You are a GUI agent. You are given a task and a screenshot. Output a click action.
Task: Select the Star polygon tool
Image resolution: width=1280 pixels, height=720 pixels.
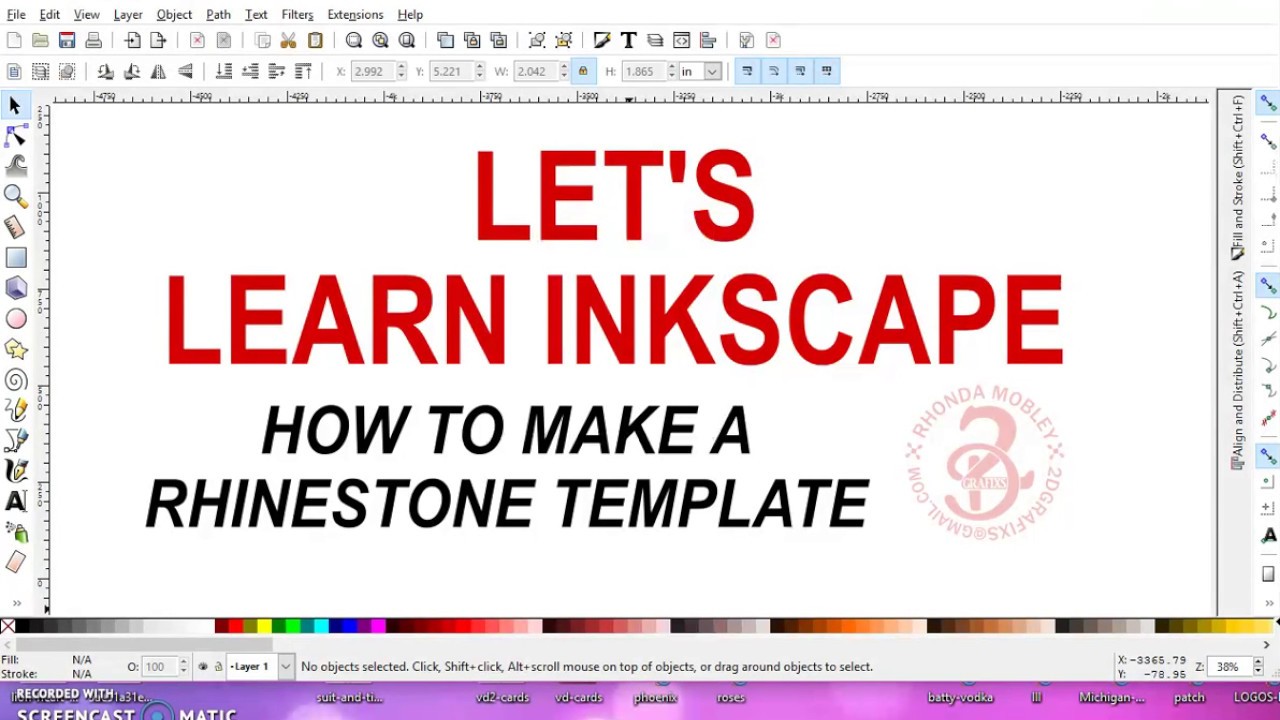15,349
